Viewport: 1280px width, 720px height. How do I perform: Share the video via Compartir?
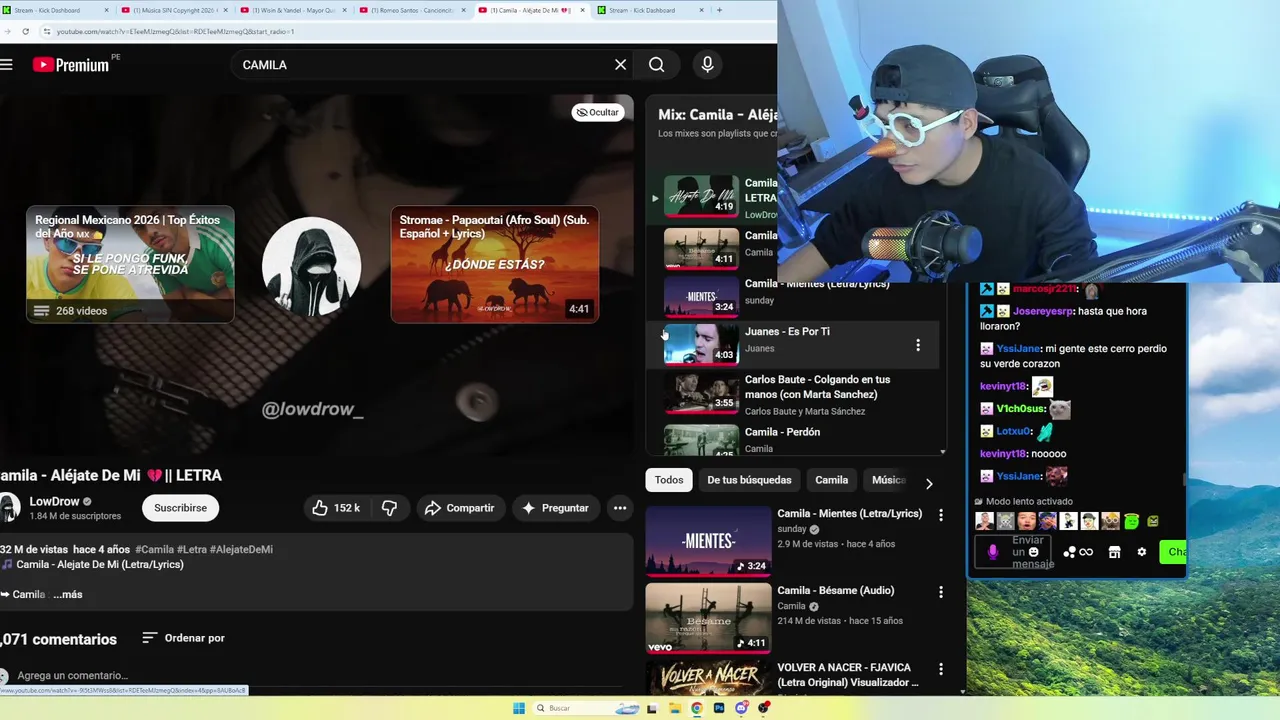[459, 508]
